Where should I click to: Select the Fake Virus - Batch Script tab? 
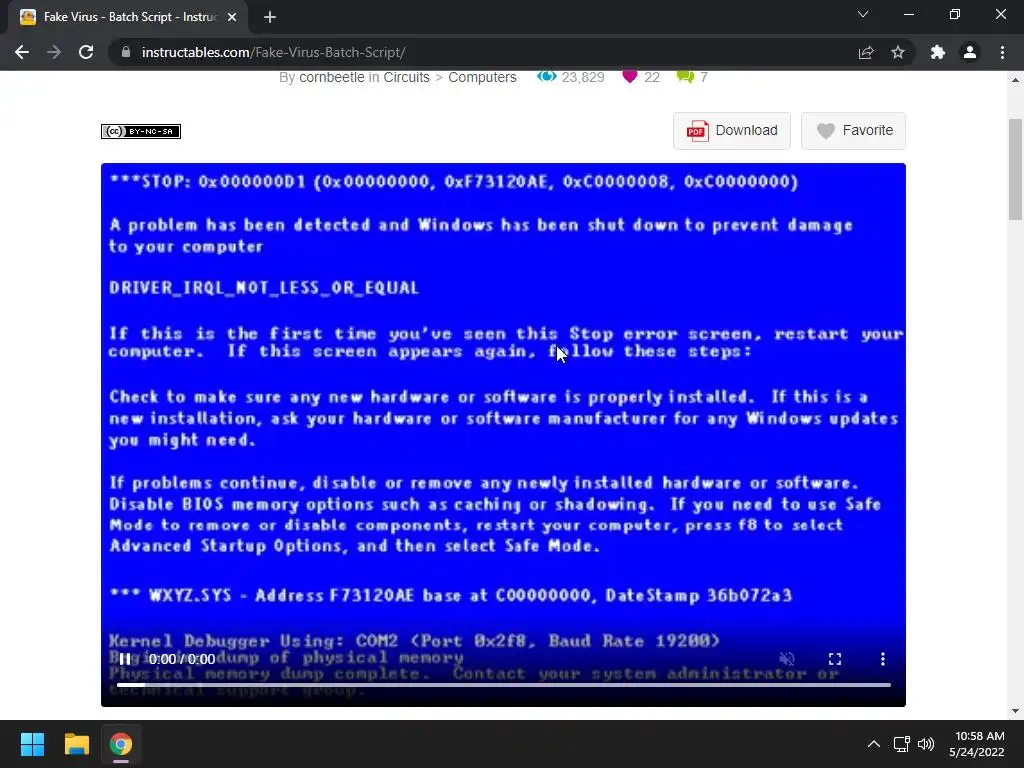click(129, 17)
